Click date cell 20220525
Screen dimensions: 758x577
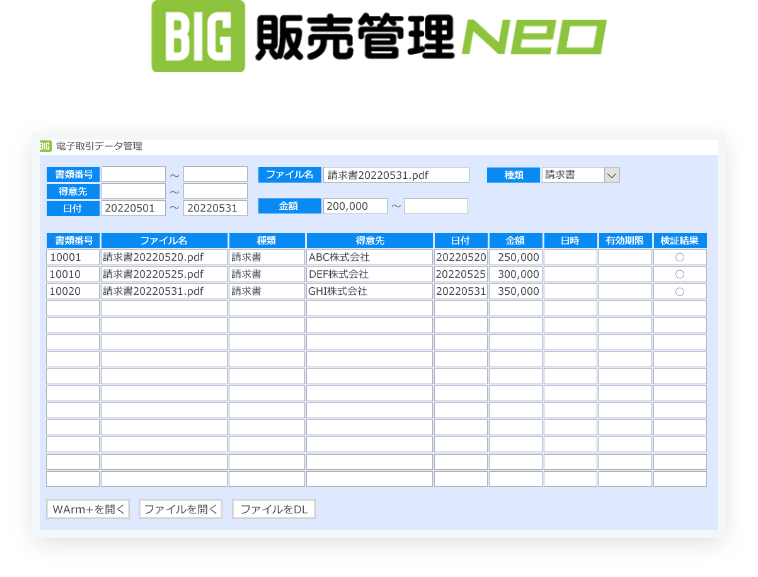(461, 274)
